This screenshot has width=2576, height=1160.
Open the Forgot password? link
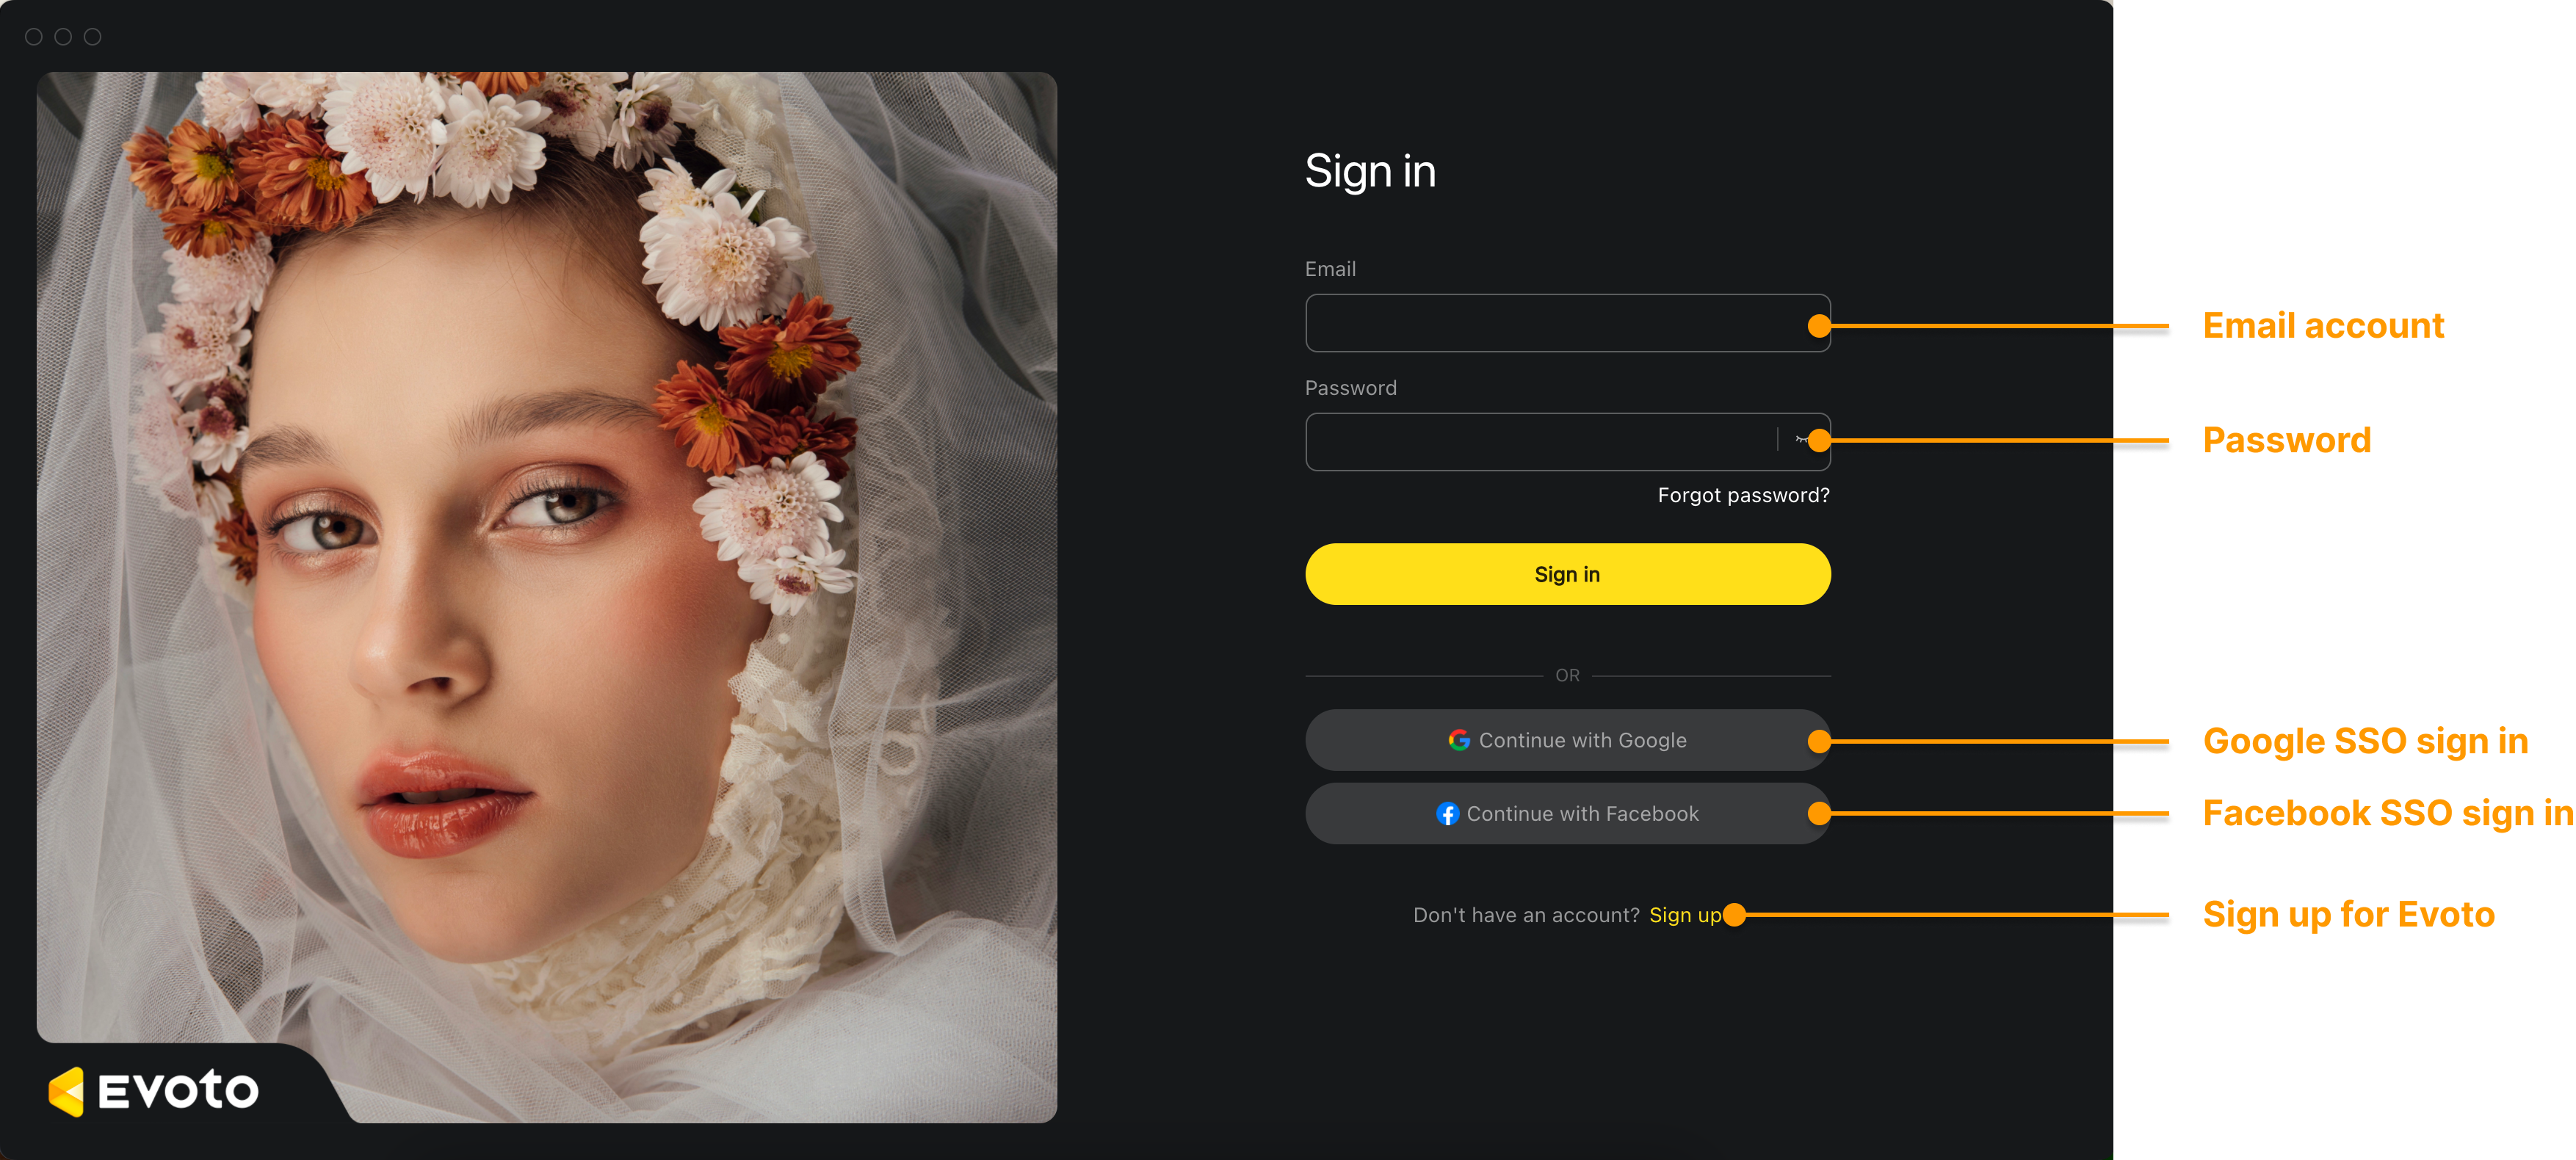coord(1743,496)
